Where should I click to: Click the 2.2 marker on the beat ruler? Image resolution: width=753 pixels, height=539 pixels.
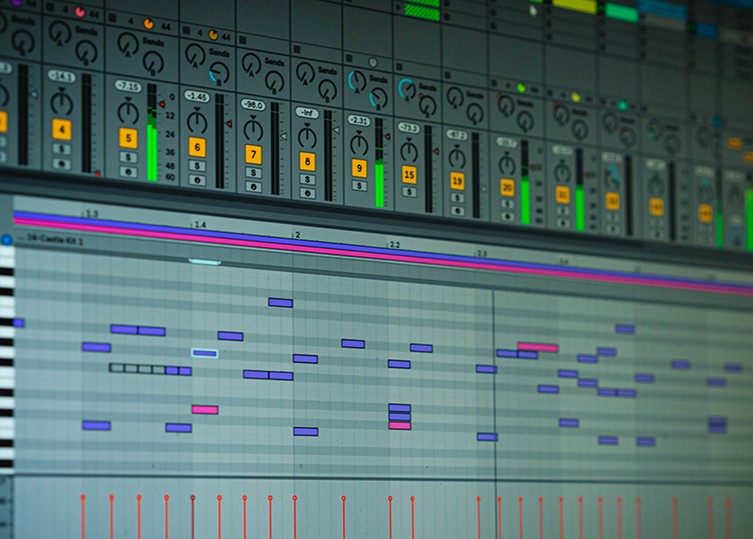click(x=394, y=245)
